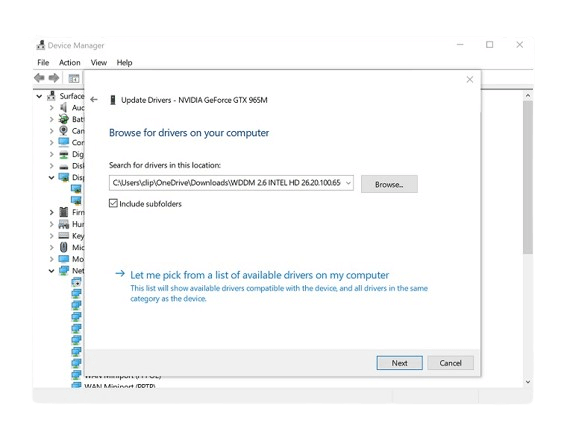This screenshot has width=567, height=440.
Task: Select the first network adapter device icon
Action: 76,282
